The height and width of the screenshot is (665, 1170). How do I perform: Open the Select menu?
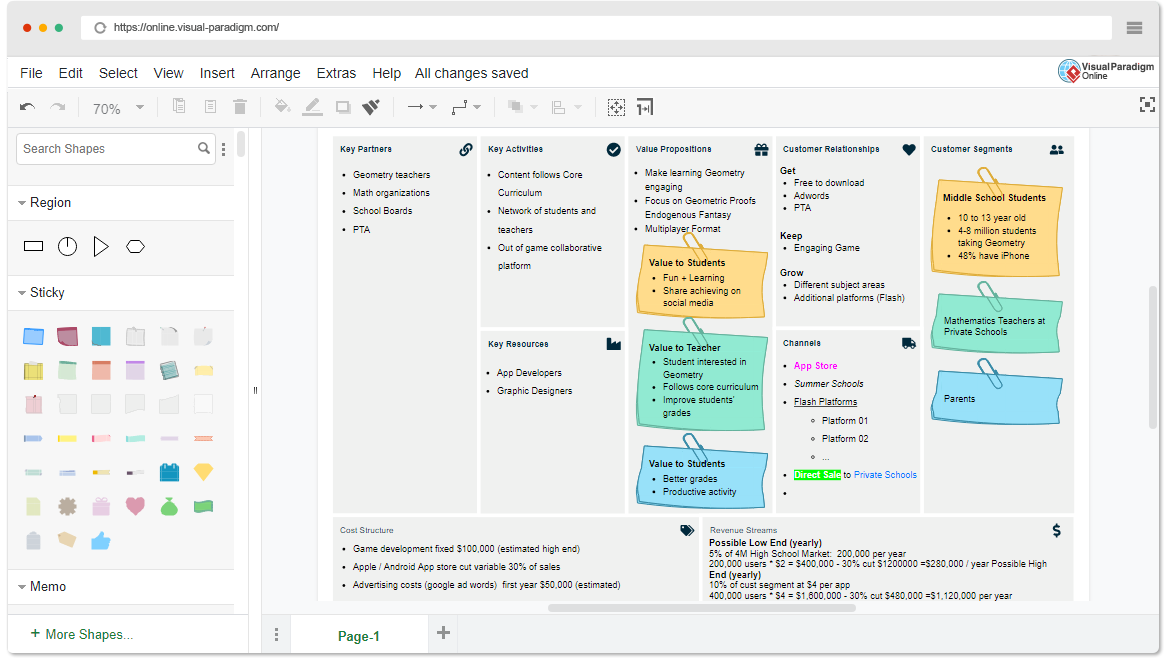119,73
